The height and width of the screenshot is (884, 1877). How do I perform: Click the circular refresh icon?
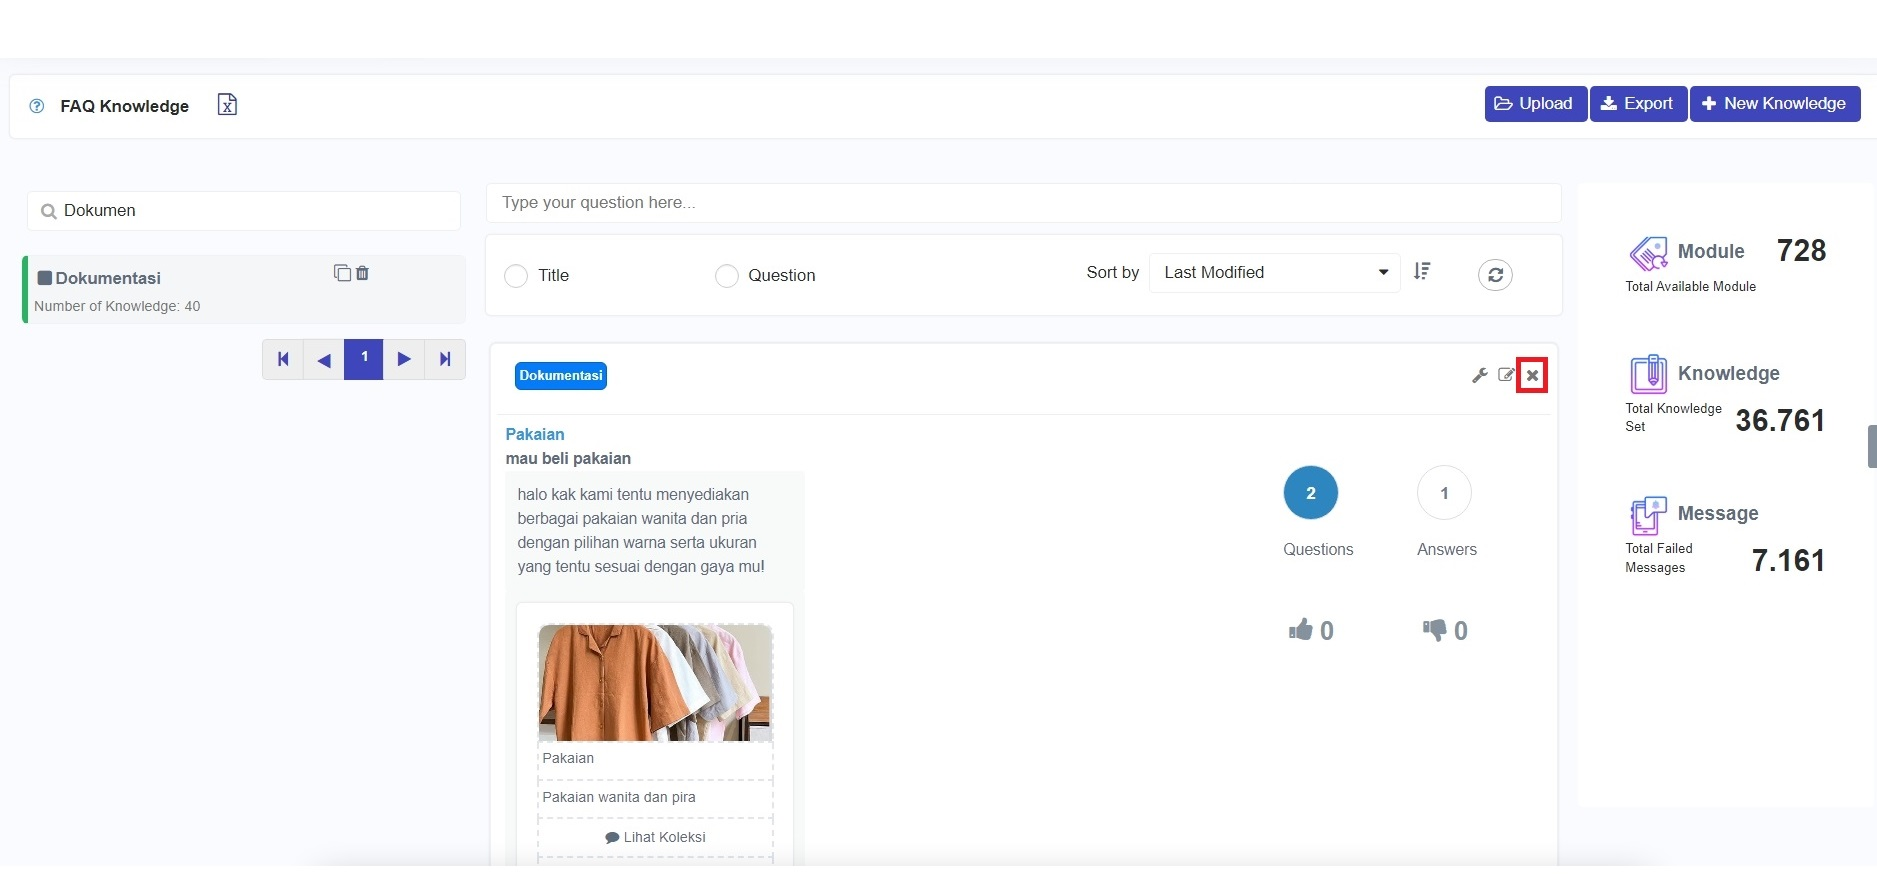(x=1495, y=275)
